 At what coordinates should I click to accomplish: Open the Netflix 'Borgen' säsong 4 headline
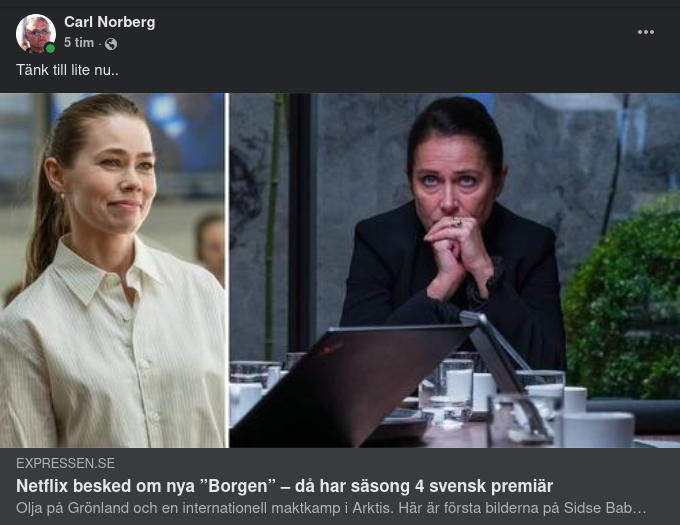pos(284,486)
